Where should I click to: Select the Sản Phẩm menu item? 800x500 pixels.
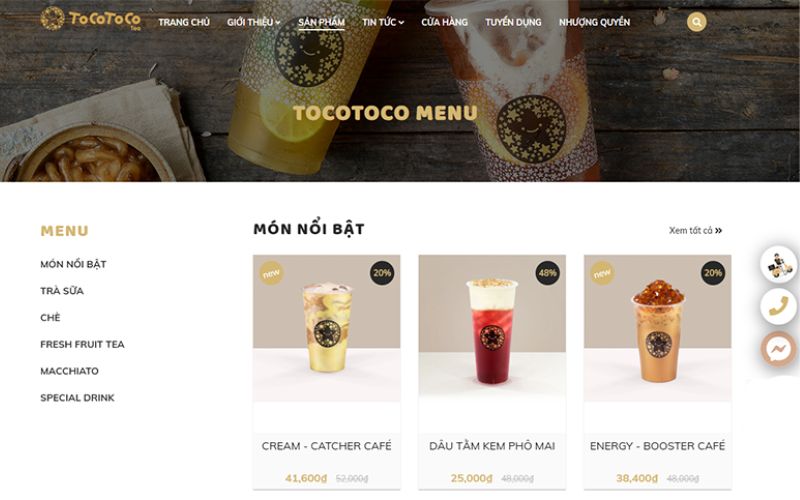pos(321,22)
